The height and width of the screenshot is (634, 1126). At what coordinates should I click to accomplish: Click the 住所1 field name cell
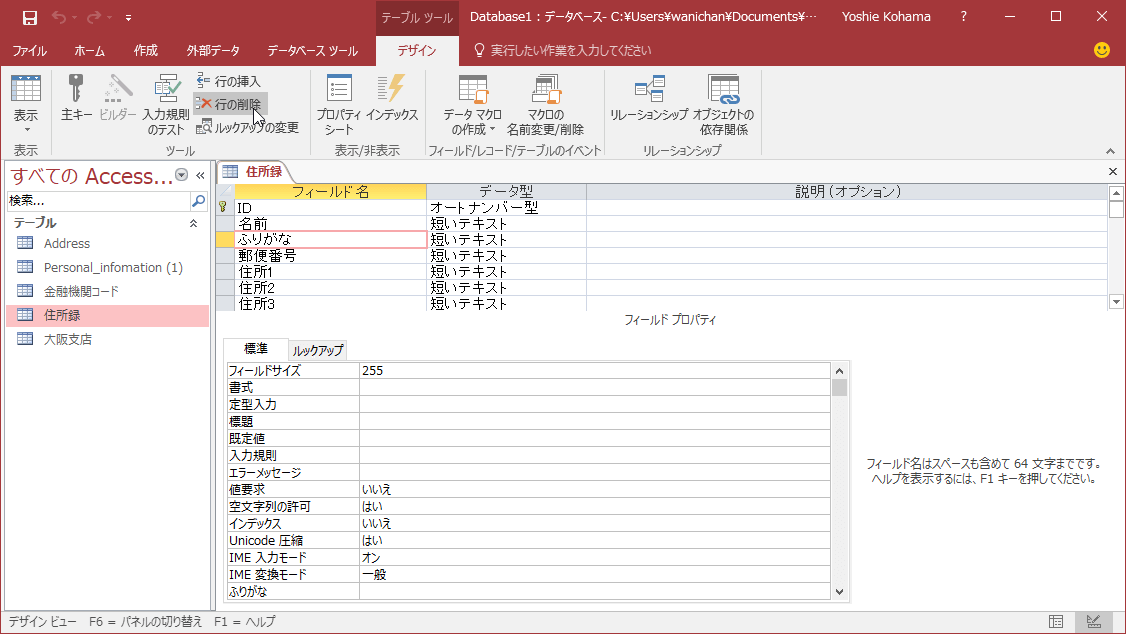click(x=330, y=271)
